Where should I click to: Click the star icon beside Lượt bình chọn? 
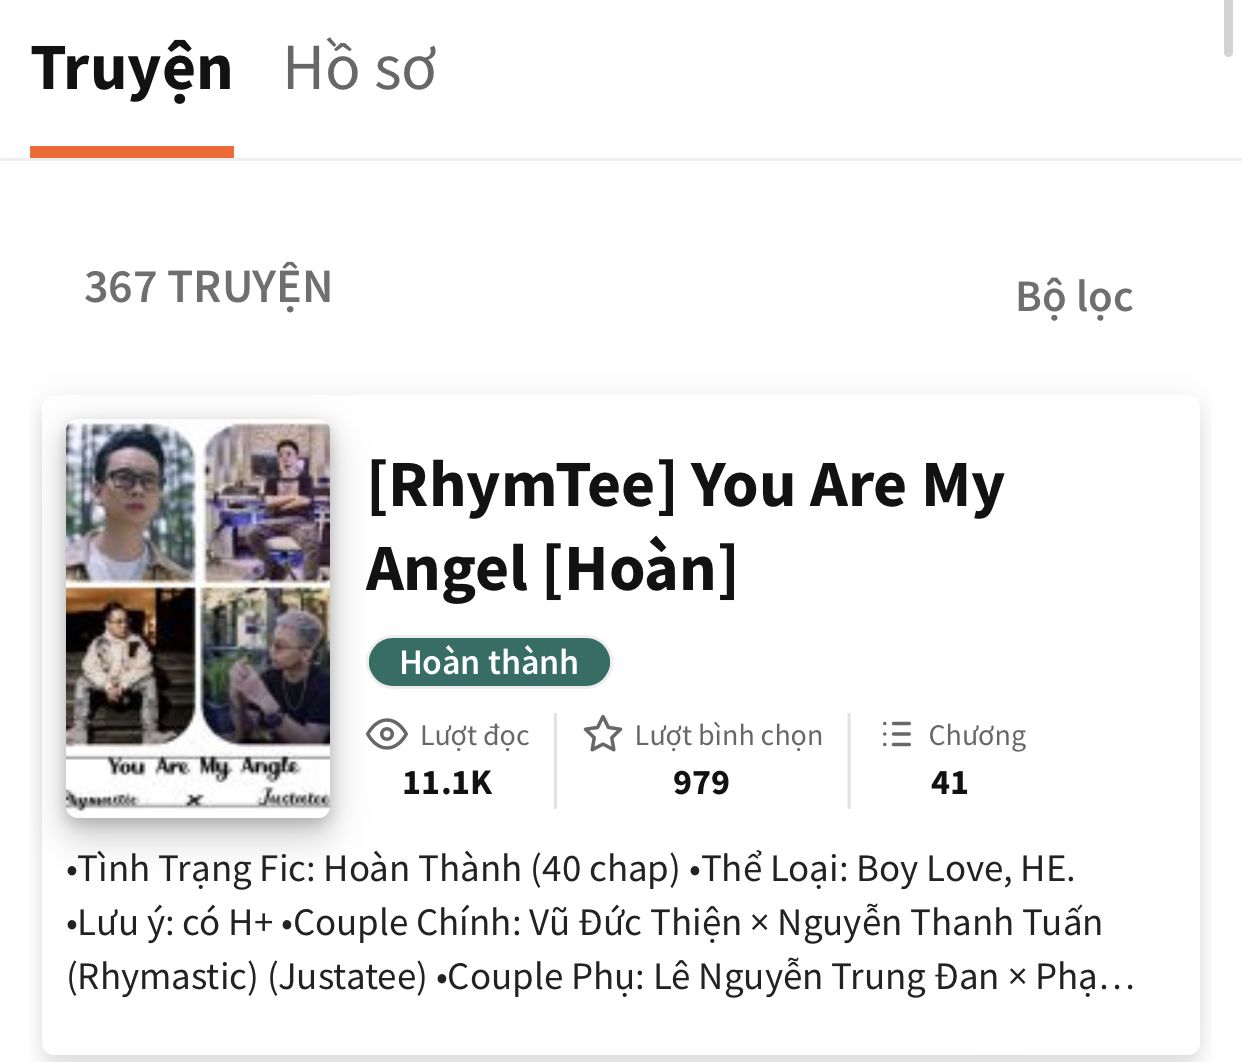pos(602,735)
